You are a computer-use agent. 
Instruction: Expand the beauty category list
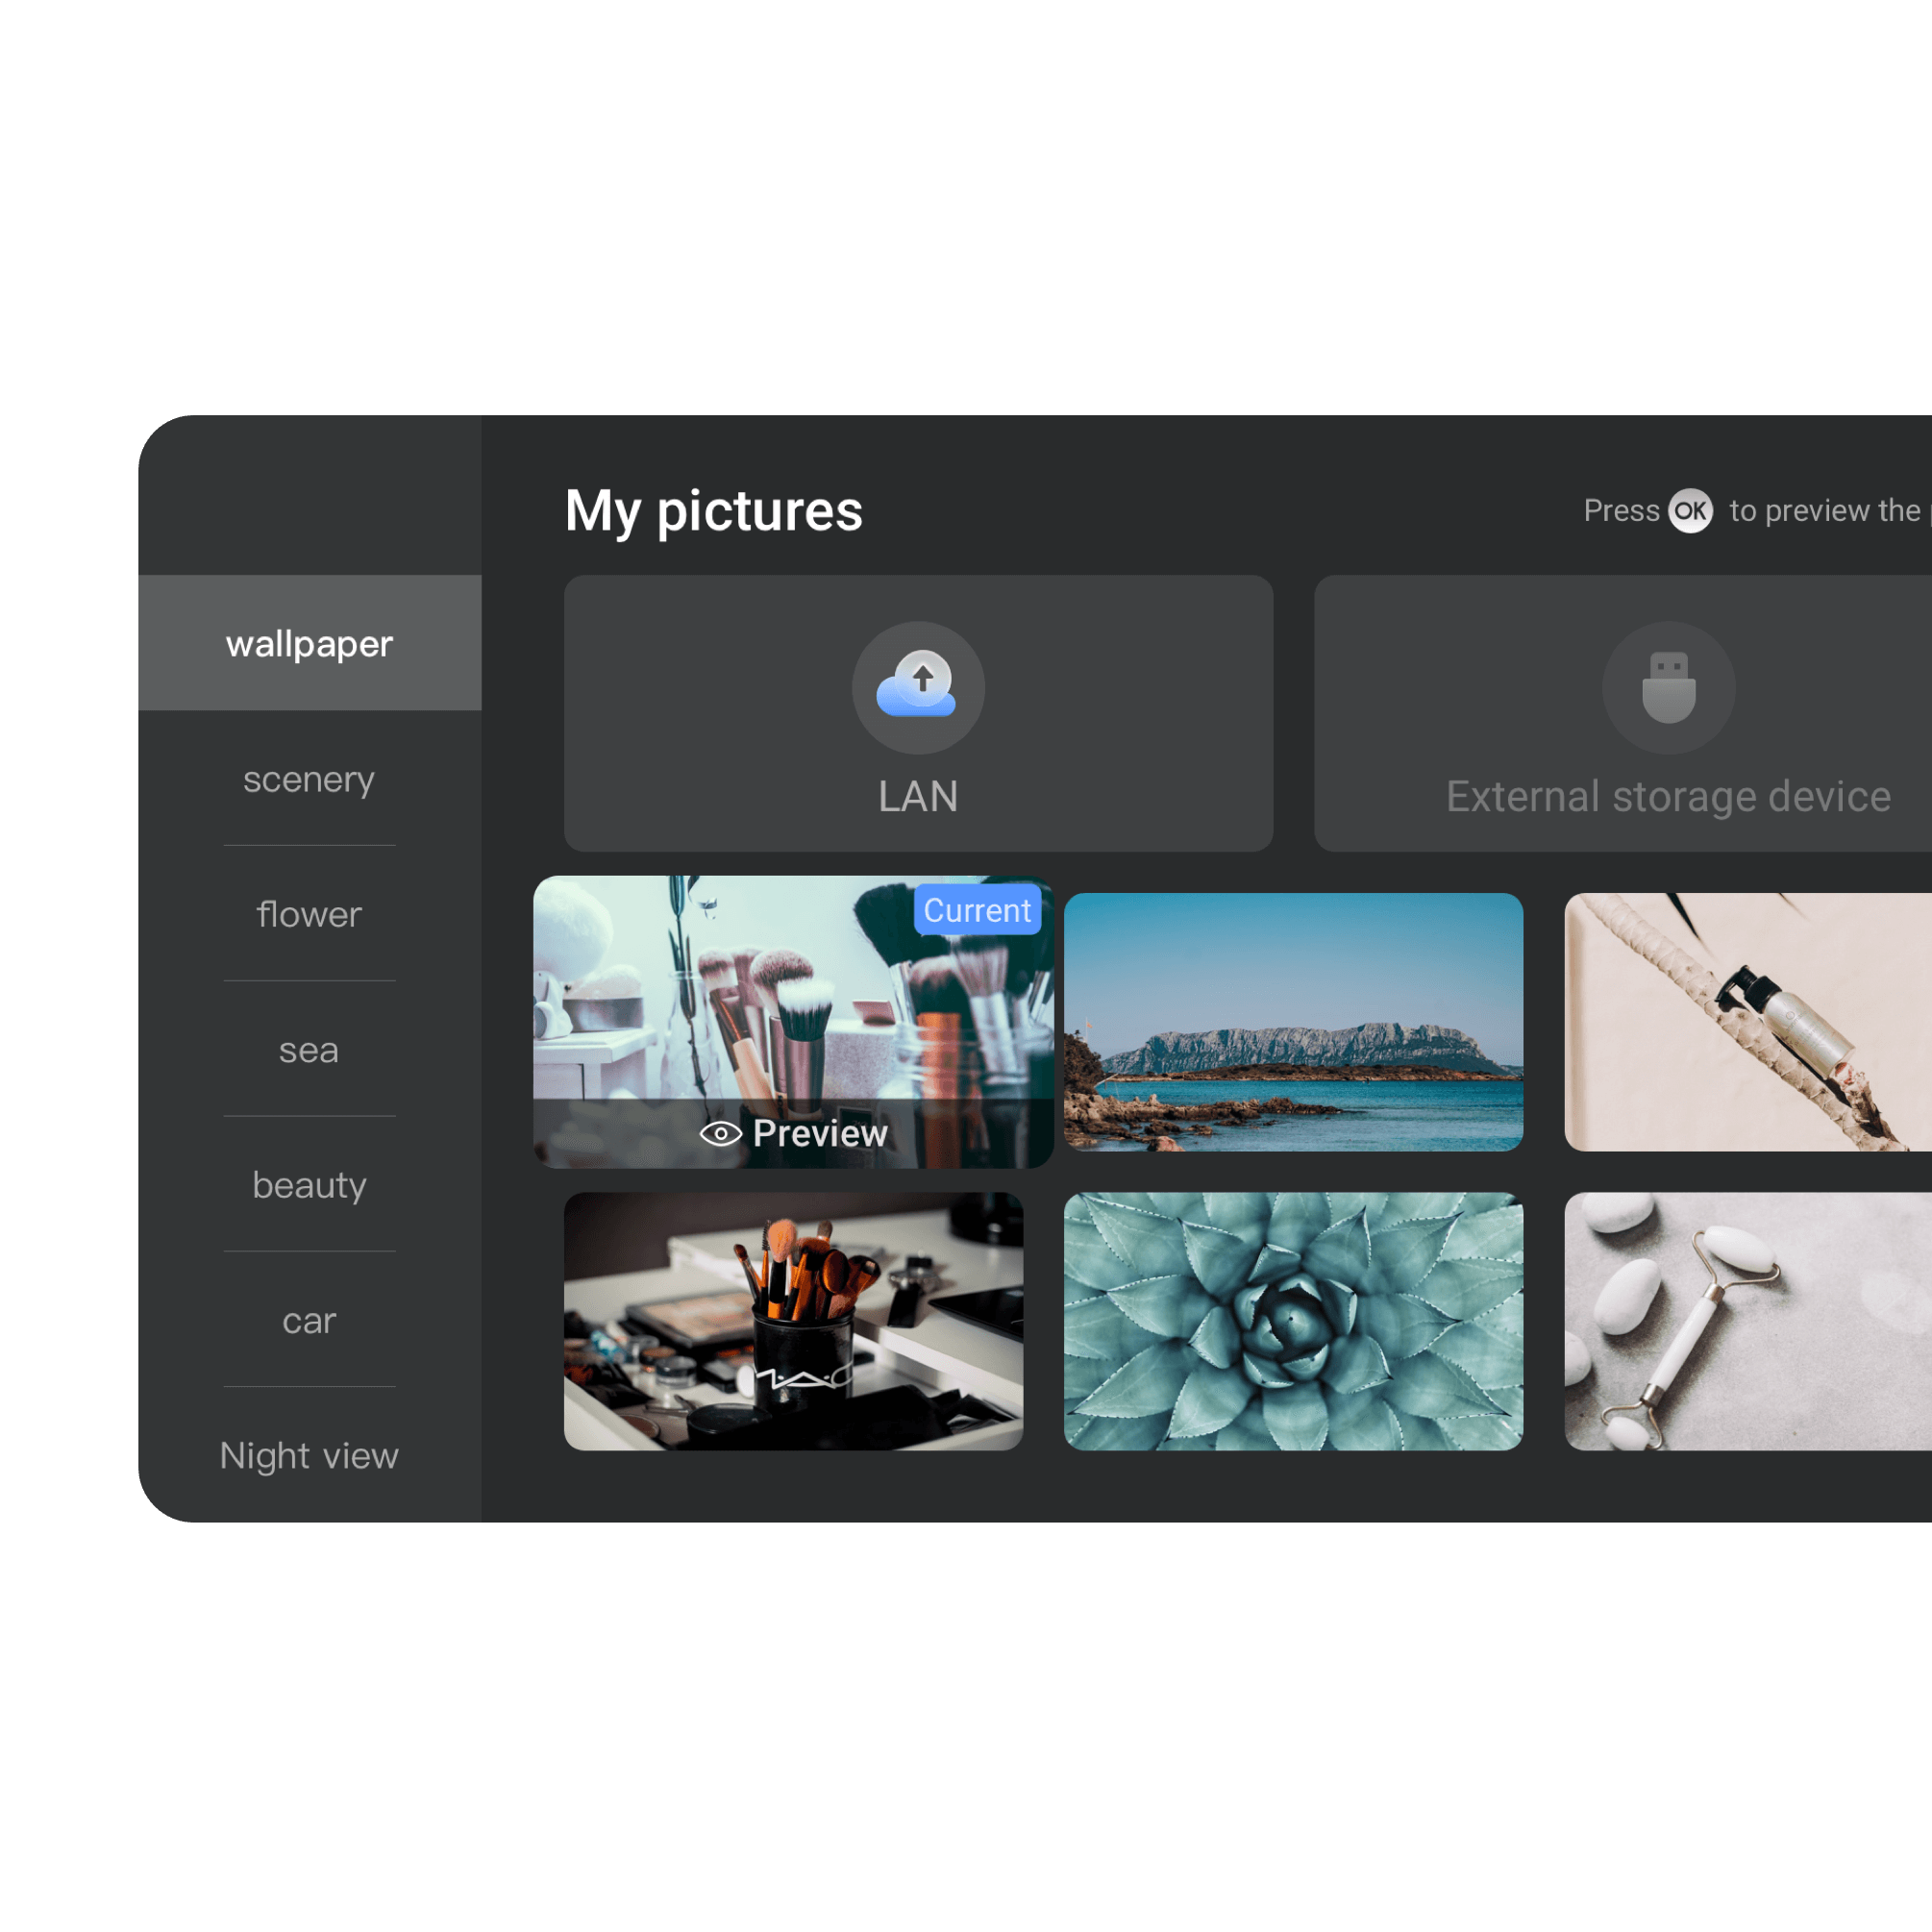click(310, 1185)
